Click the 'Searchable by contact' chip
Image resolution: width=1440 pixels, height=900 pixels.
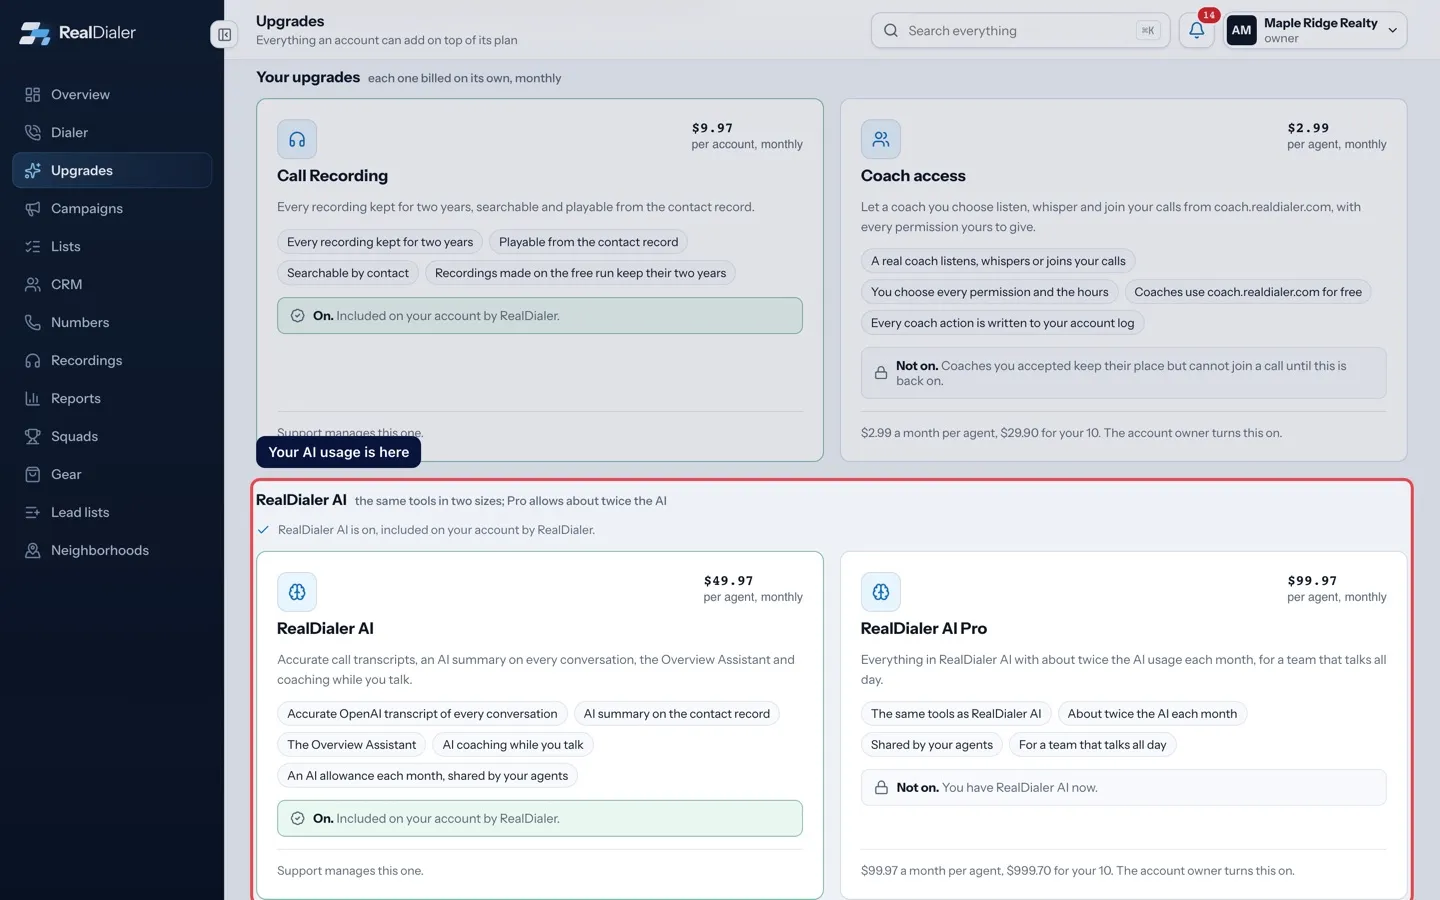point(348,273)
